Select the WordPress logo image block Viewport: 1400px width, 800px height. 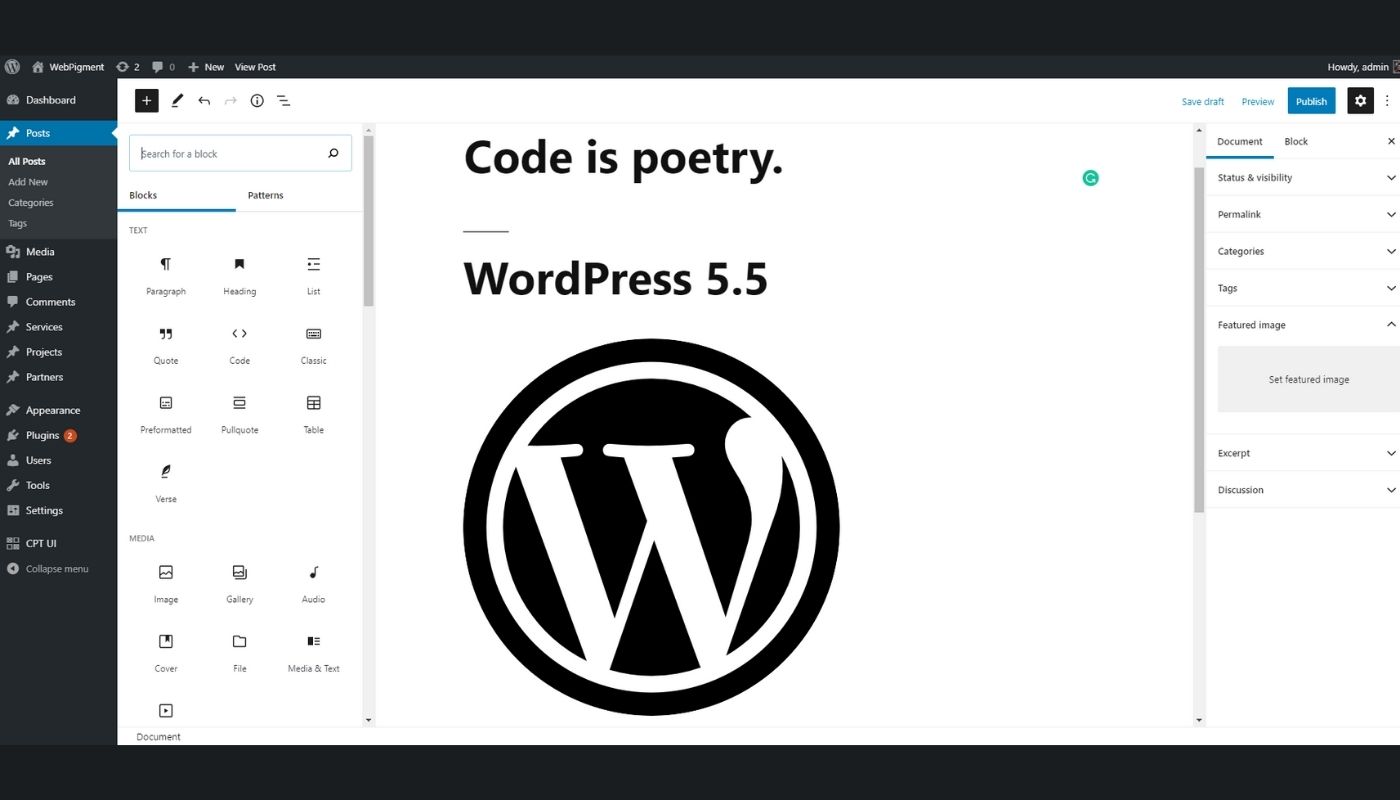(x=651, y=527)
